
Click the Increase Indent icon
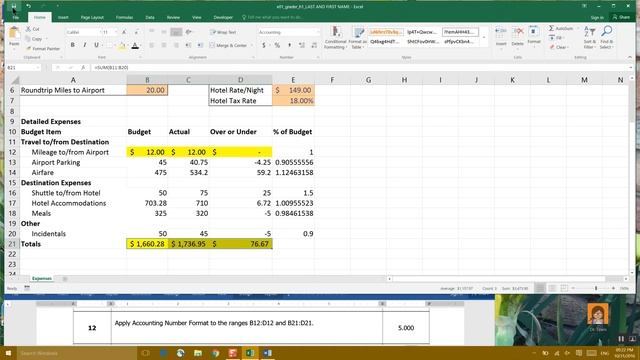200,45
